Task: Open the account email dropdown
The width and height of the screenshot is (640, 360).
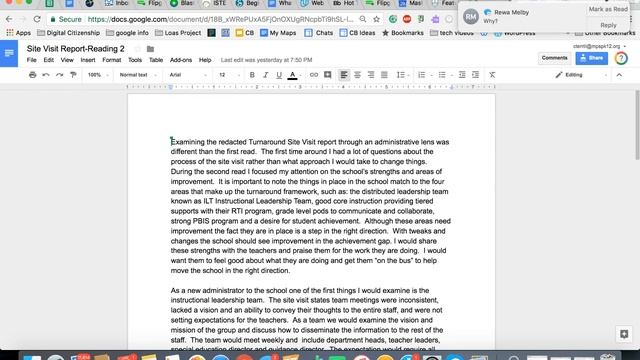Action: (x=599, y=46)
